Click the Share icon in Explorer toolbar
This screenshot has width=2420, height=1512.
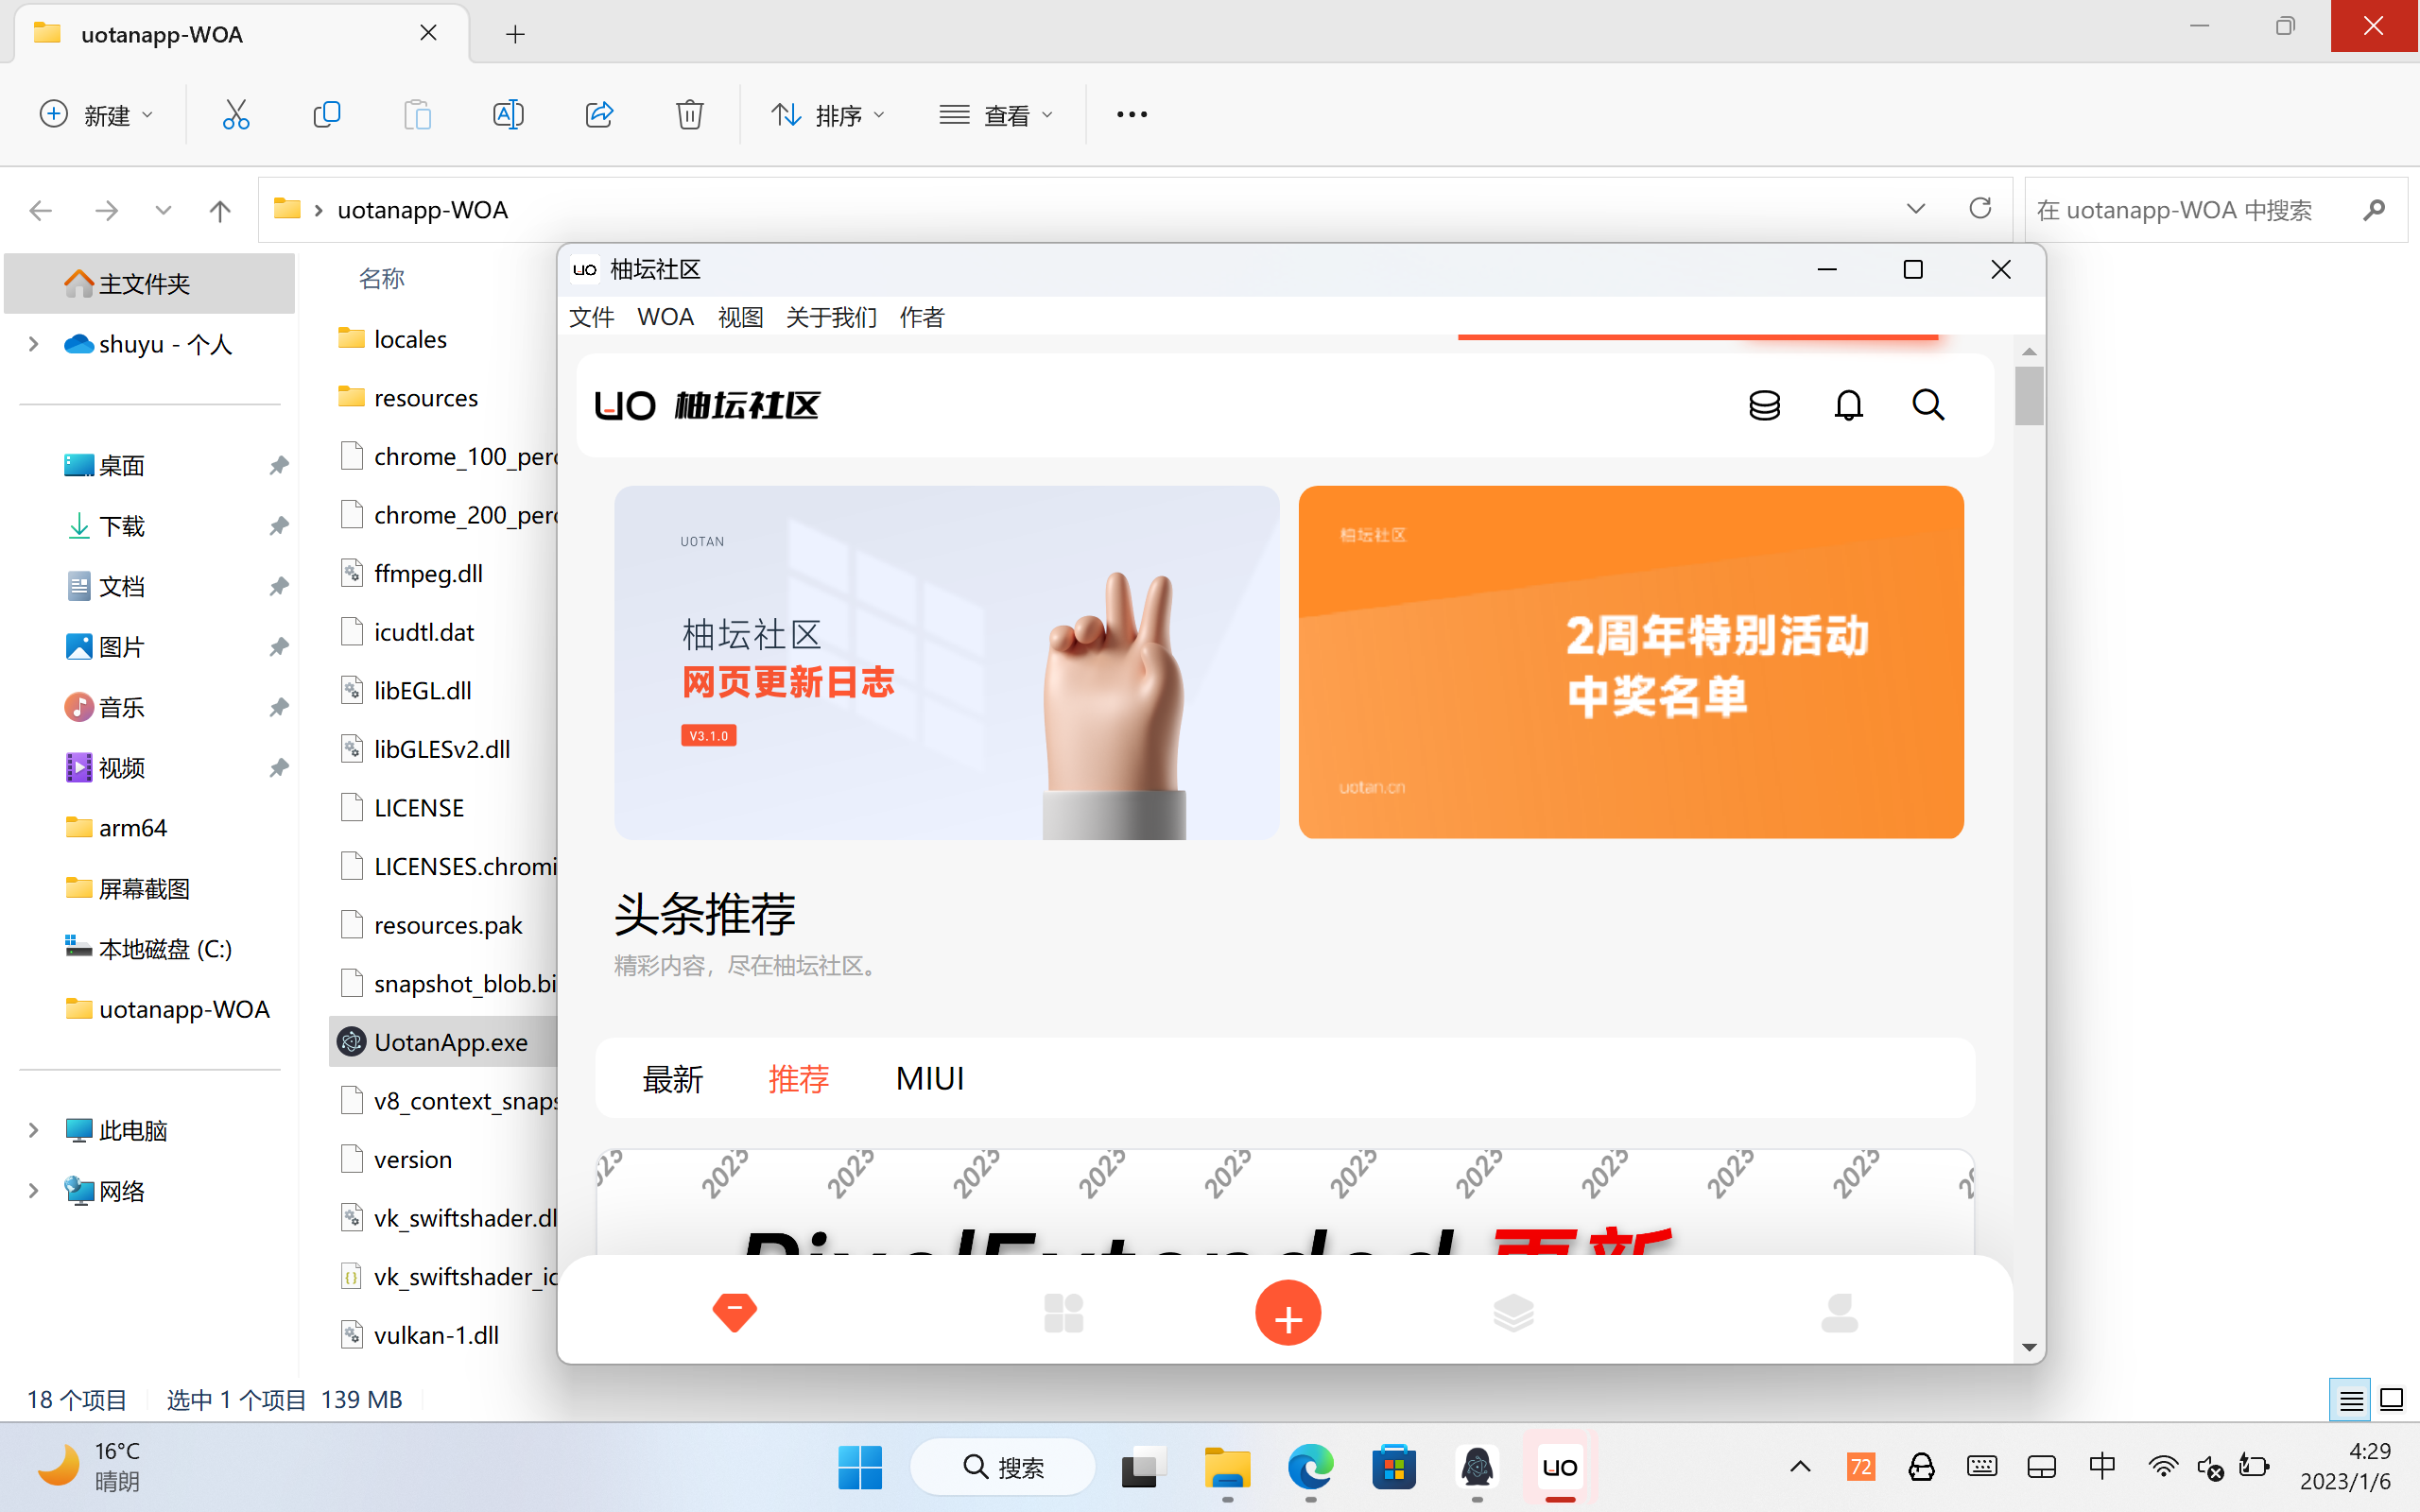click(599, 115)
